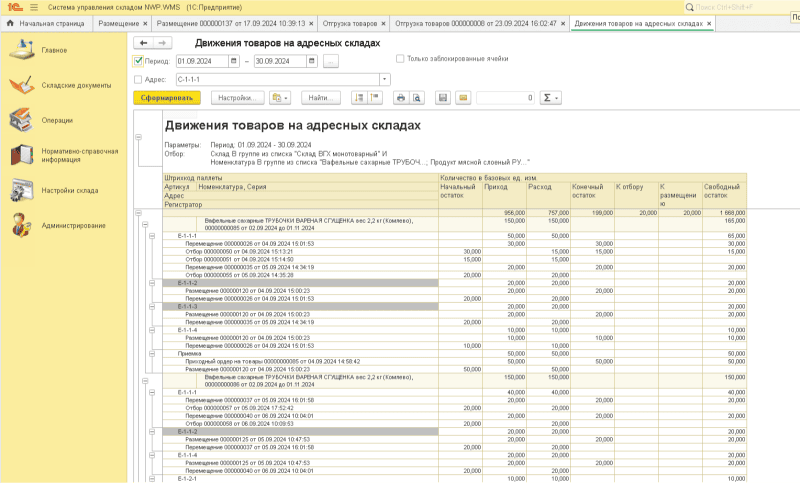Select row Отбор 000000057 от 05.09.2024 17:52:42
This screenshot has width=800, height=483.
pyautogui.click(x=301, y=408)
